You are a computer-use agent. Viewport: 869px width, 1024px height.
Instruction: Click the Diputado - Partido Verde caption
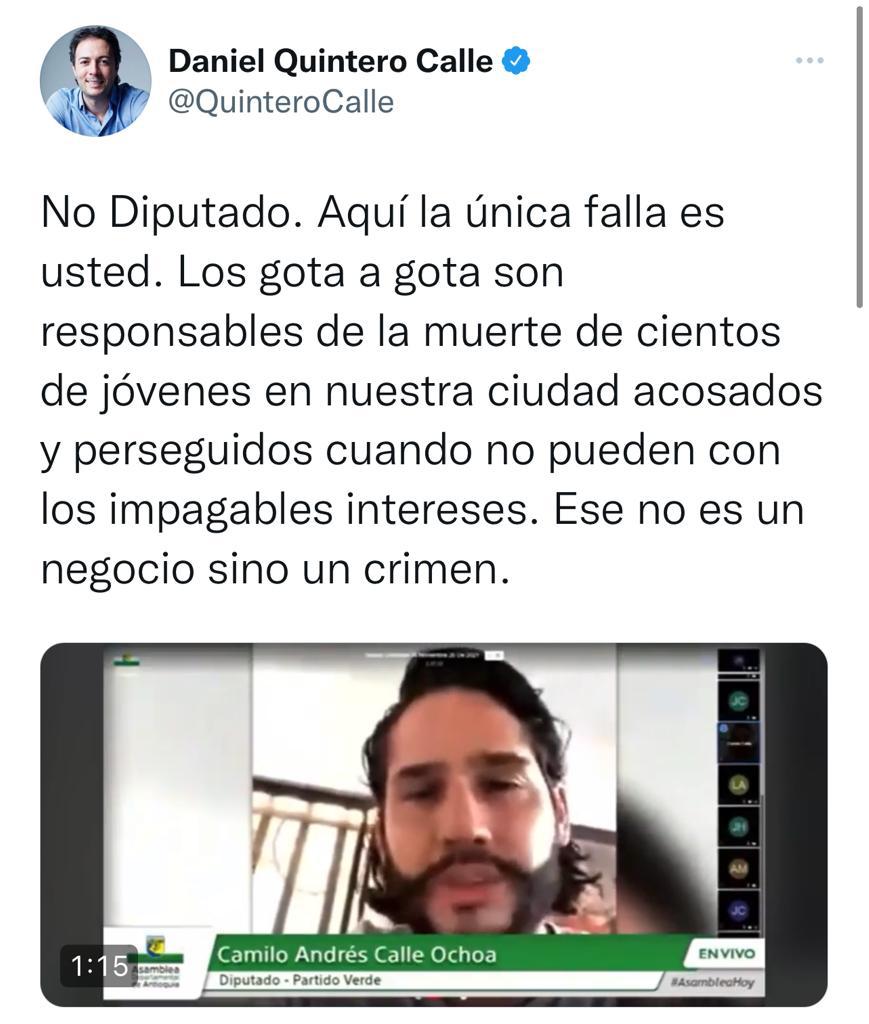click(x=300, y=981)
